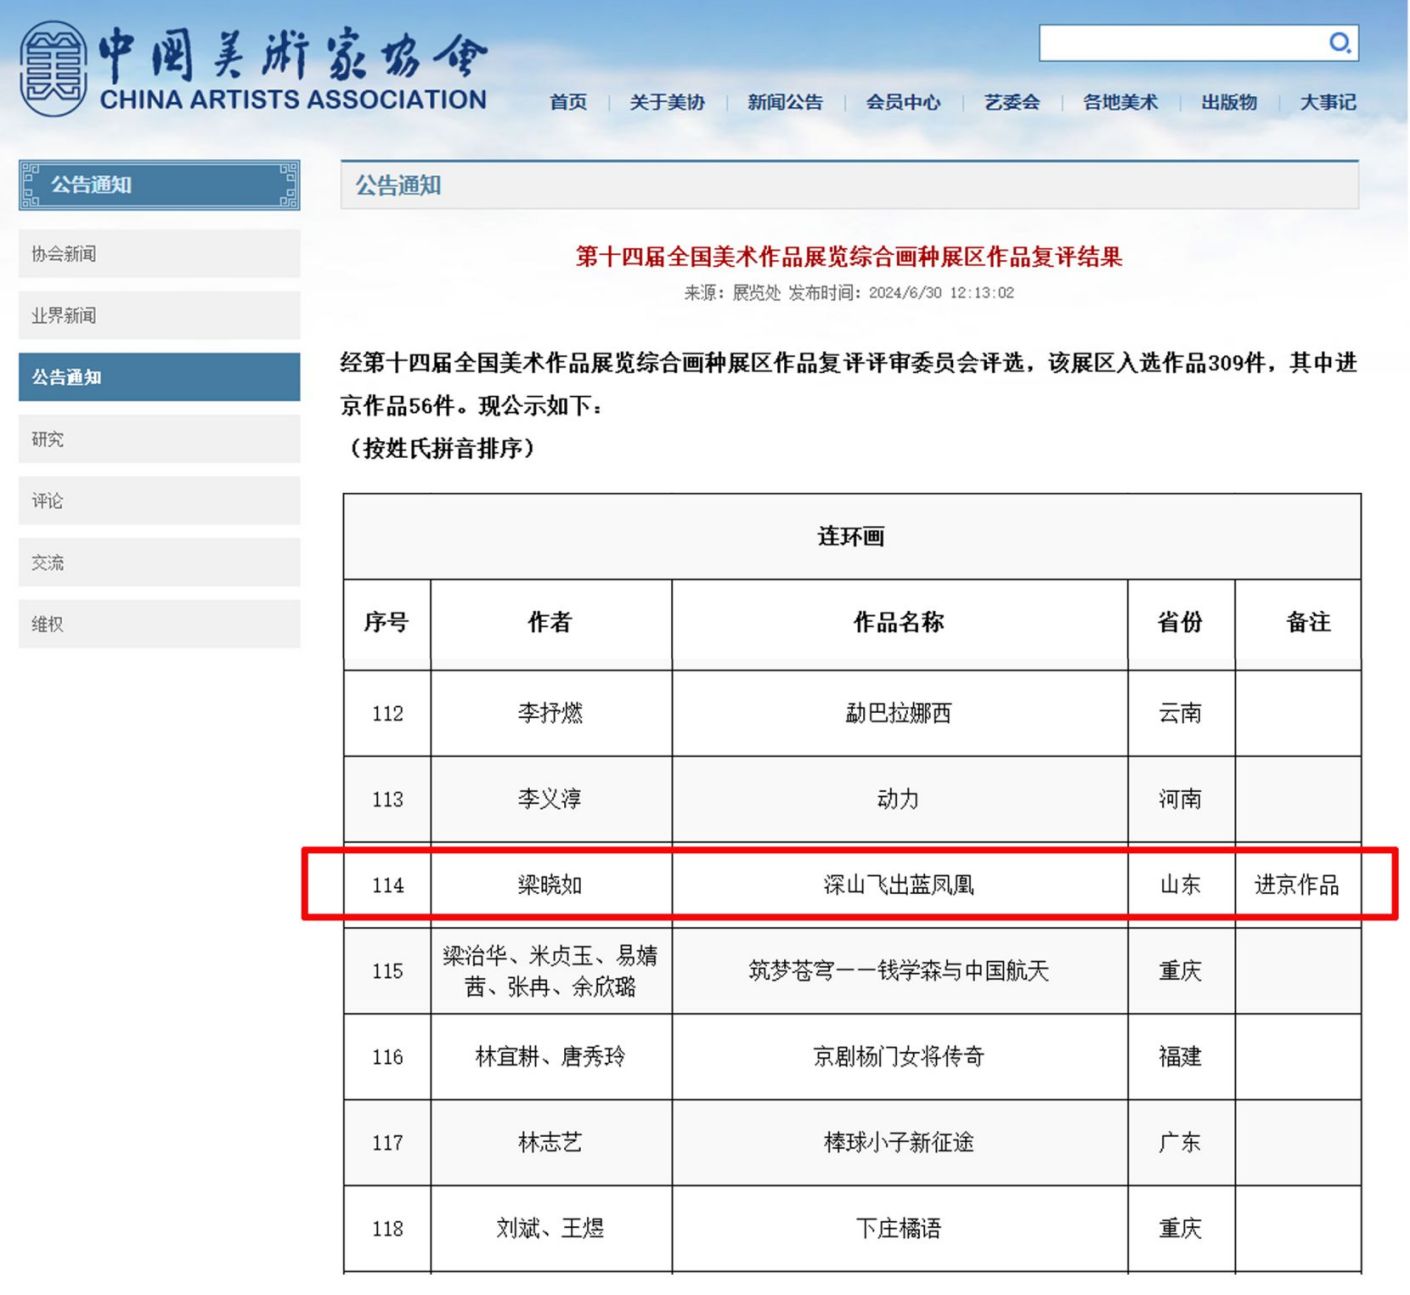
Task: Click the highlighted 公告通知 sidebar item
Action: [159, 377]
